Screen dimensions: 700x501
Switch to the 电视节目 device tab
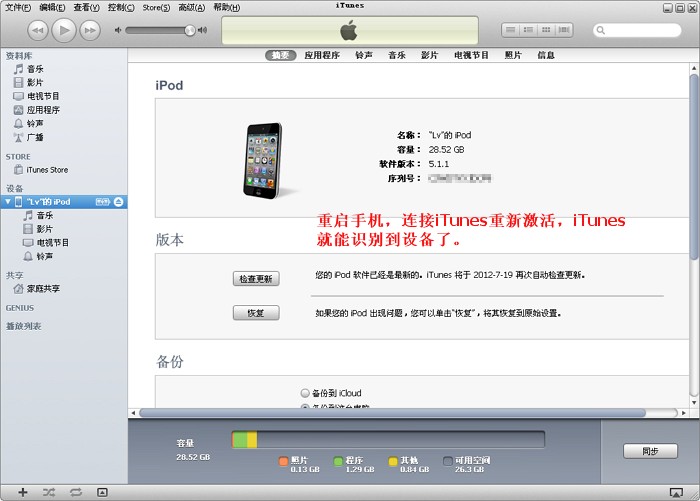point(471,55)
